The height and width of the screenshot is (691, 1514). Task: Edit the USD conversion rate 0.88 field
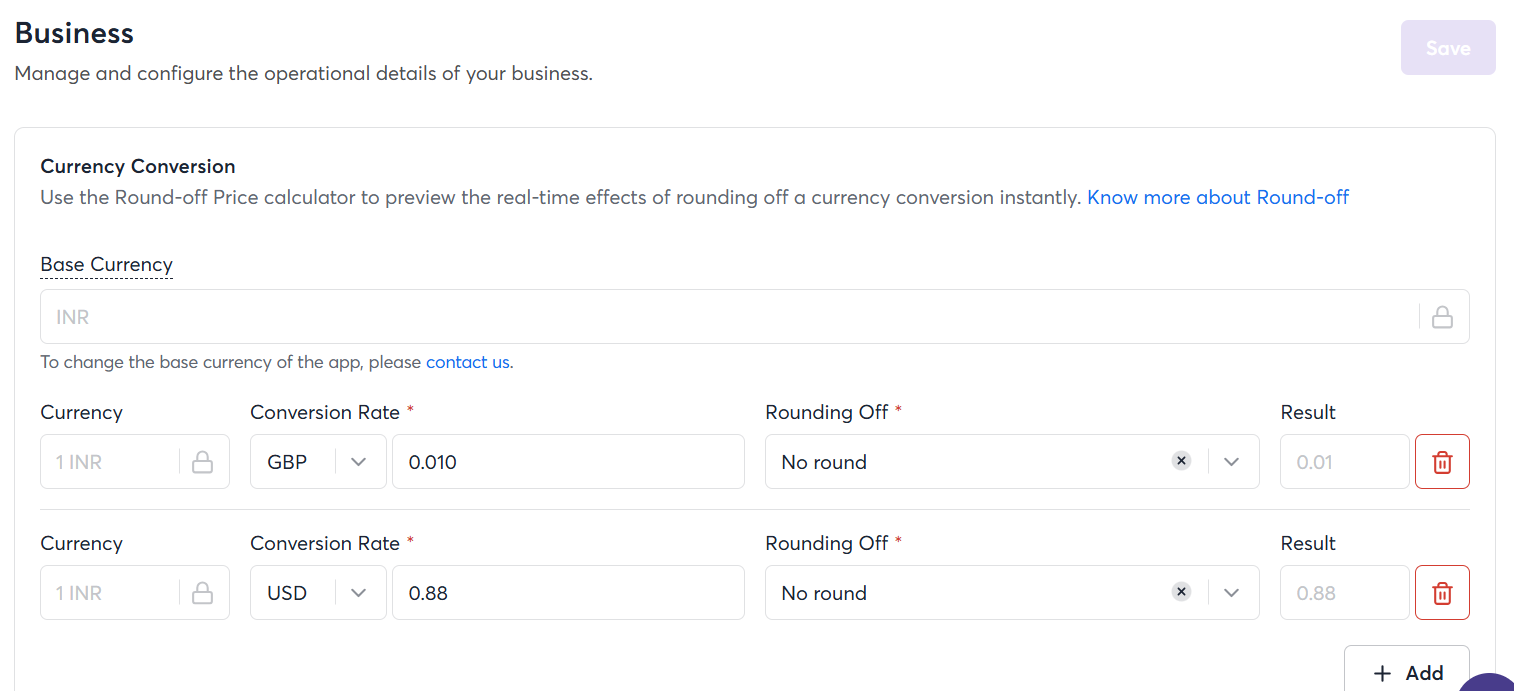[568, 593]
